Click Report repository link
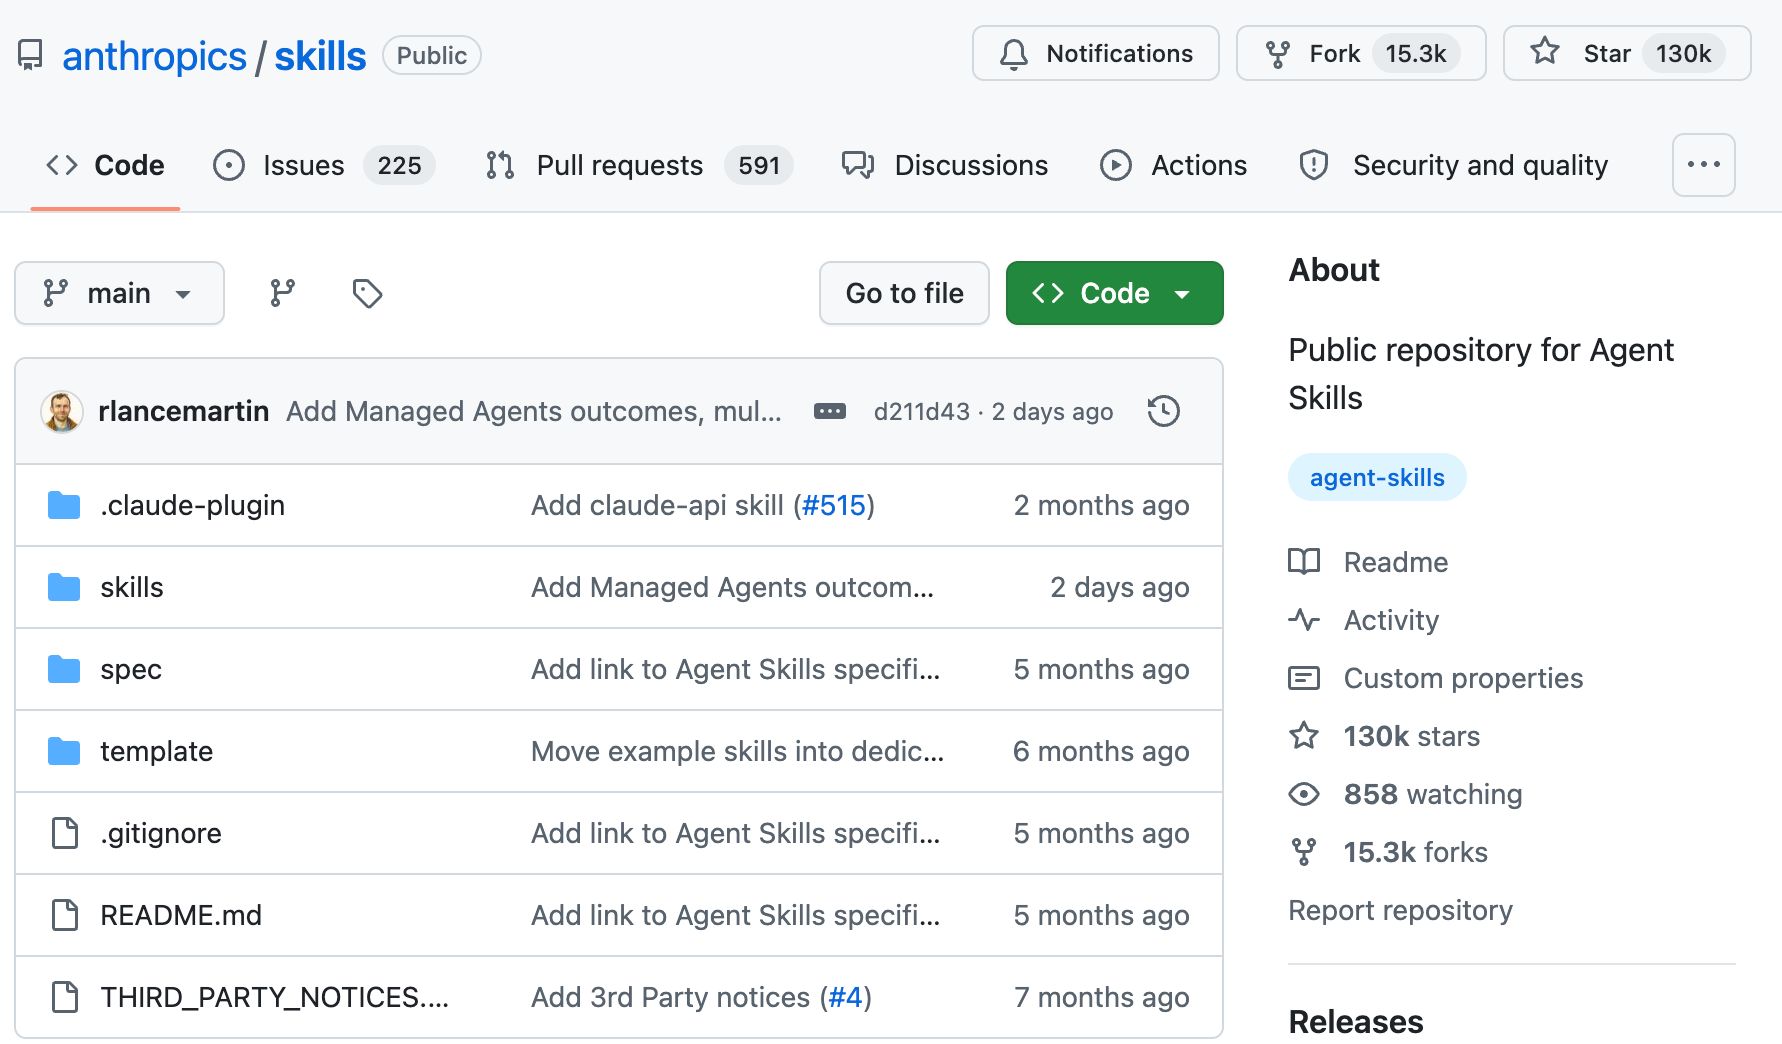Viewport: 1782px width, 1044px height. (1400, 910)
